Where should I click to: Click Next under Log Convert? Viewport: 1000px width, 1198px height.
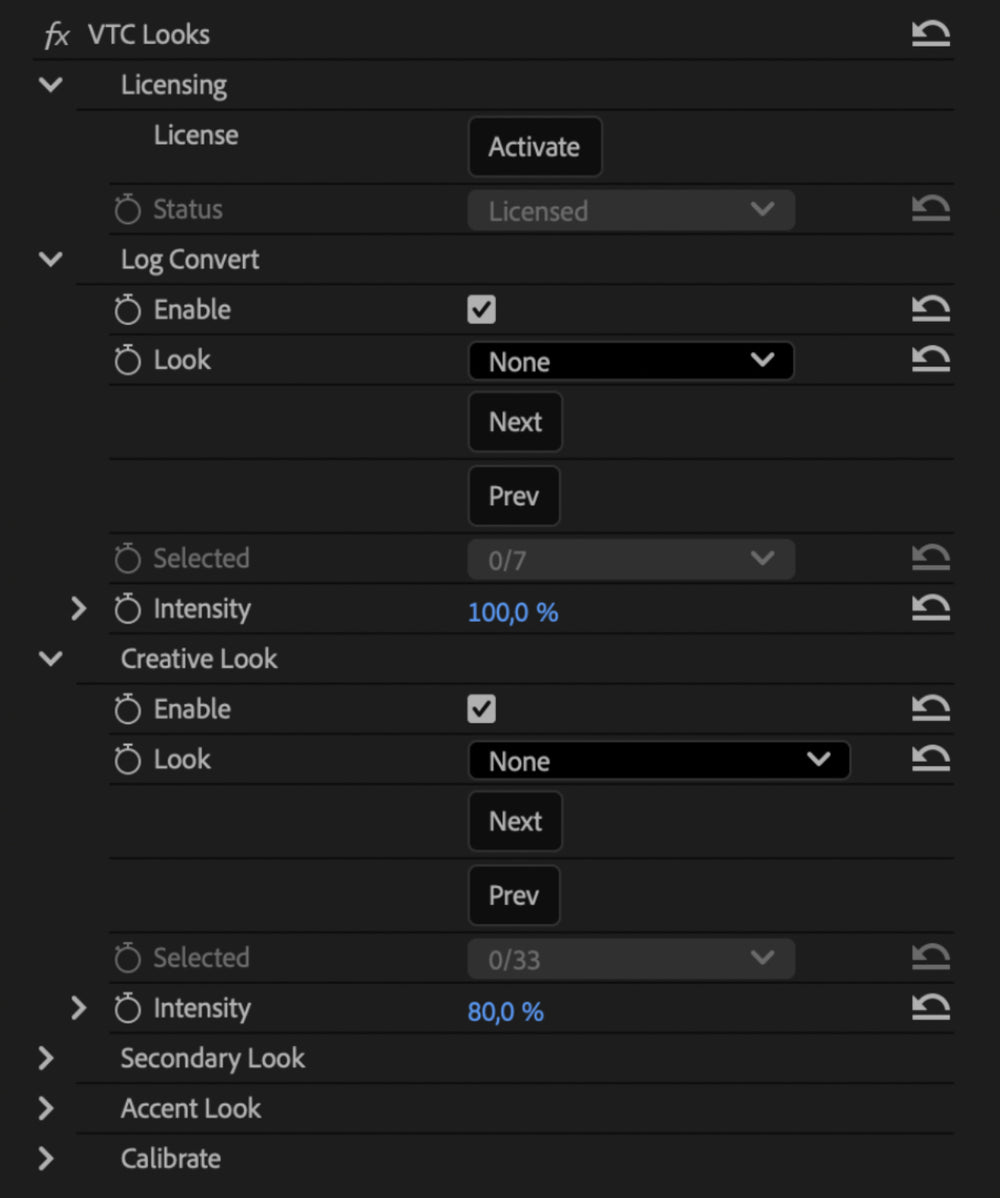pos(515,422)
